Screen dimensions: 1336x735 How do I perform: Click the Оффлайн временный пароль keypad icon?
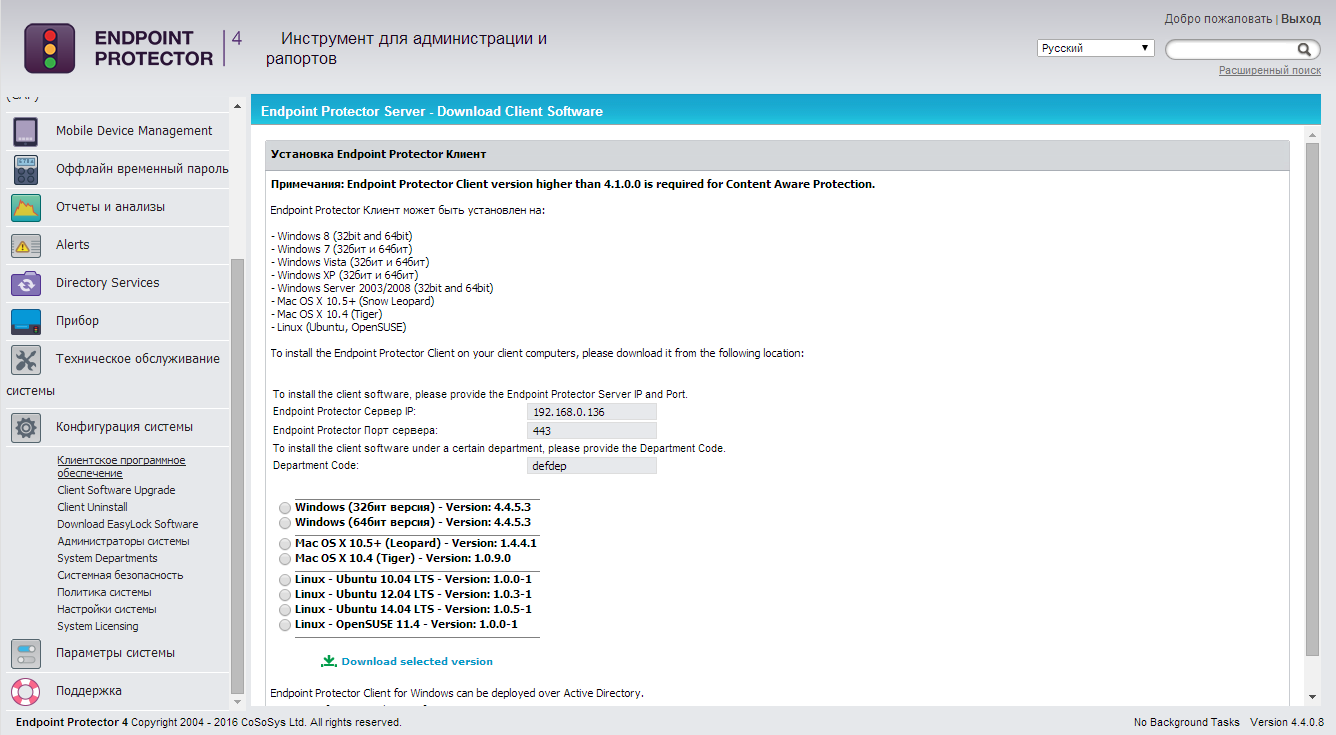click(26, 169)
